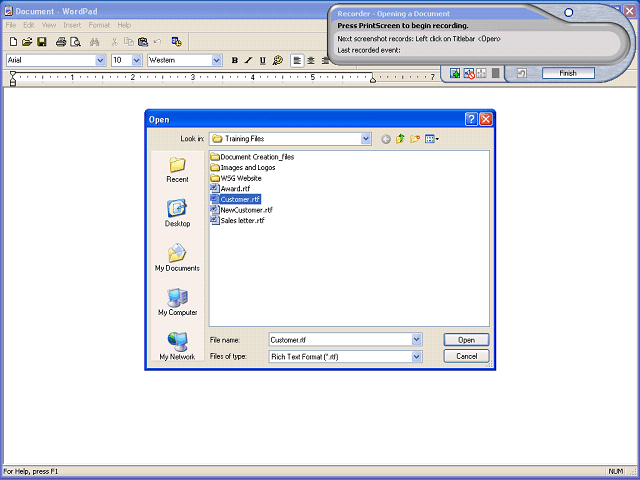640x480 pixels.
Task: Click the Recorder undo icon
Action: [x=522, y=73]
